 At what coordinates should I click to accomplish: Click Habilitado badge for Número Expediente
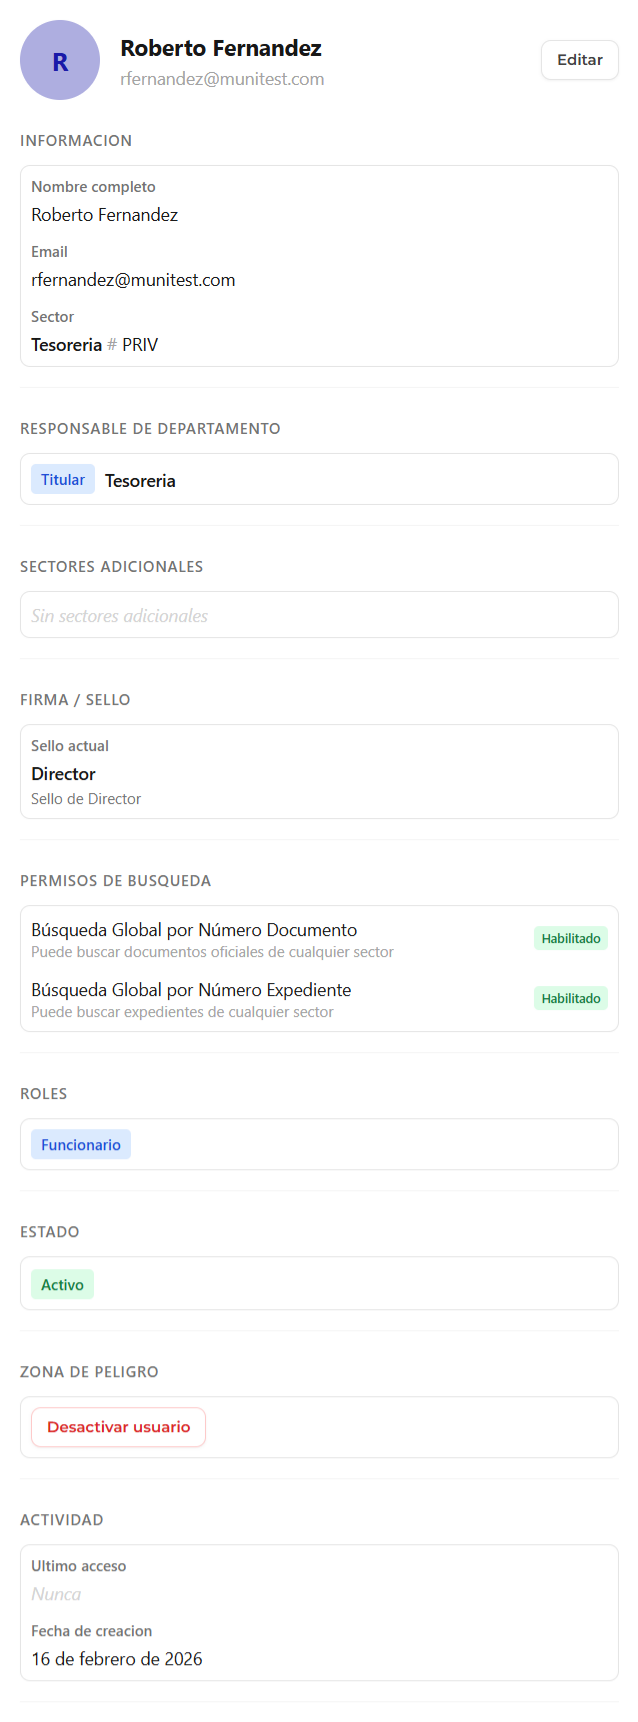571,998
